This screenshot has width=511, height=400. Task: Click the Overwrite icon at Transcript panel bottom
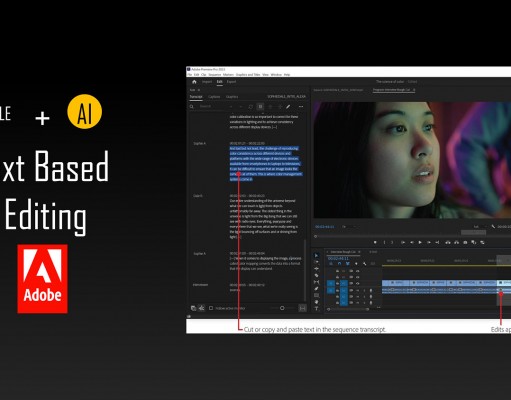pos(202,308)
